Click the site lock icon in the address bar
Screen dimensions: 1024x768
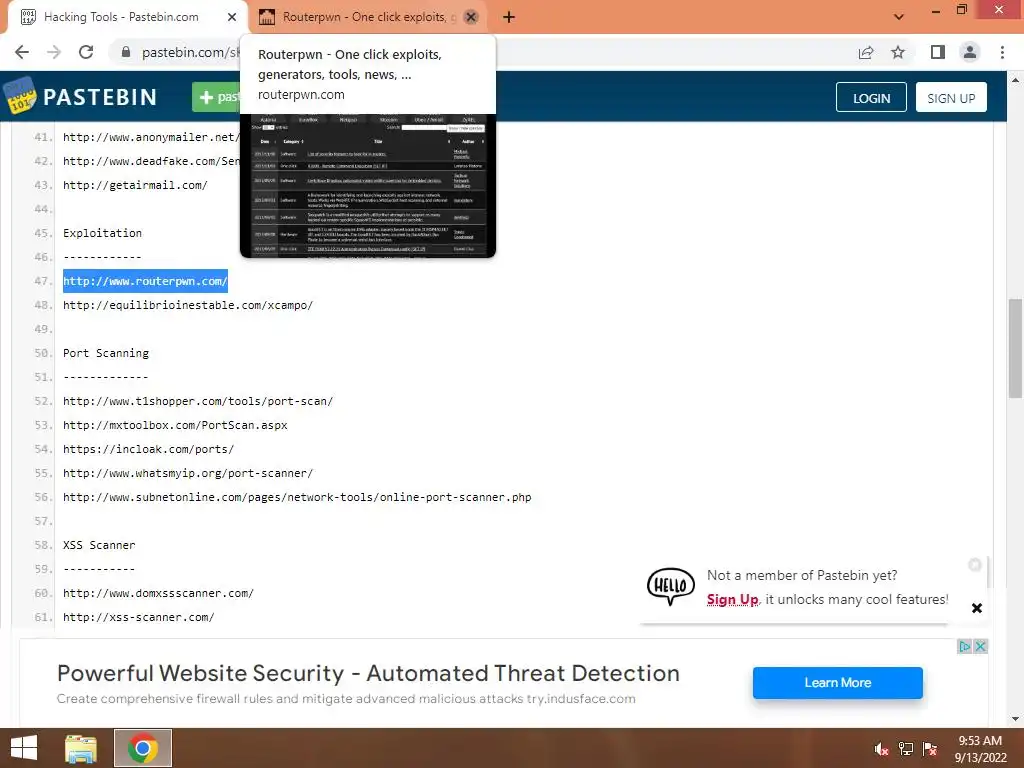[126, 52]
